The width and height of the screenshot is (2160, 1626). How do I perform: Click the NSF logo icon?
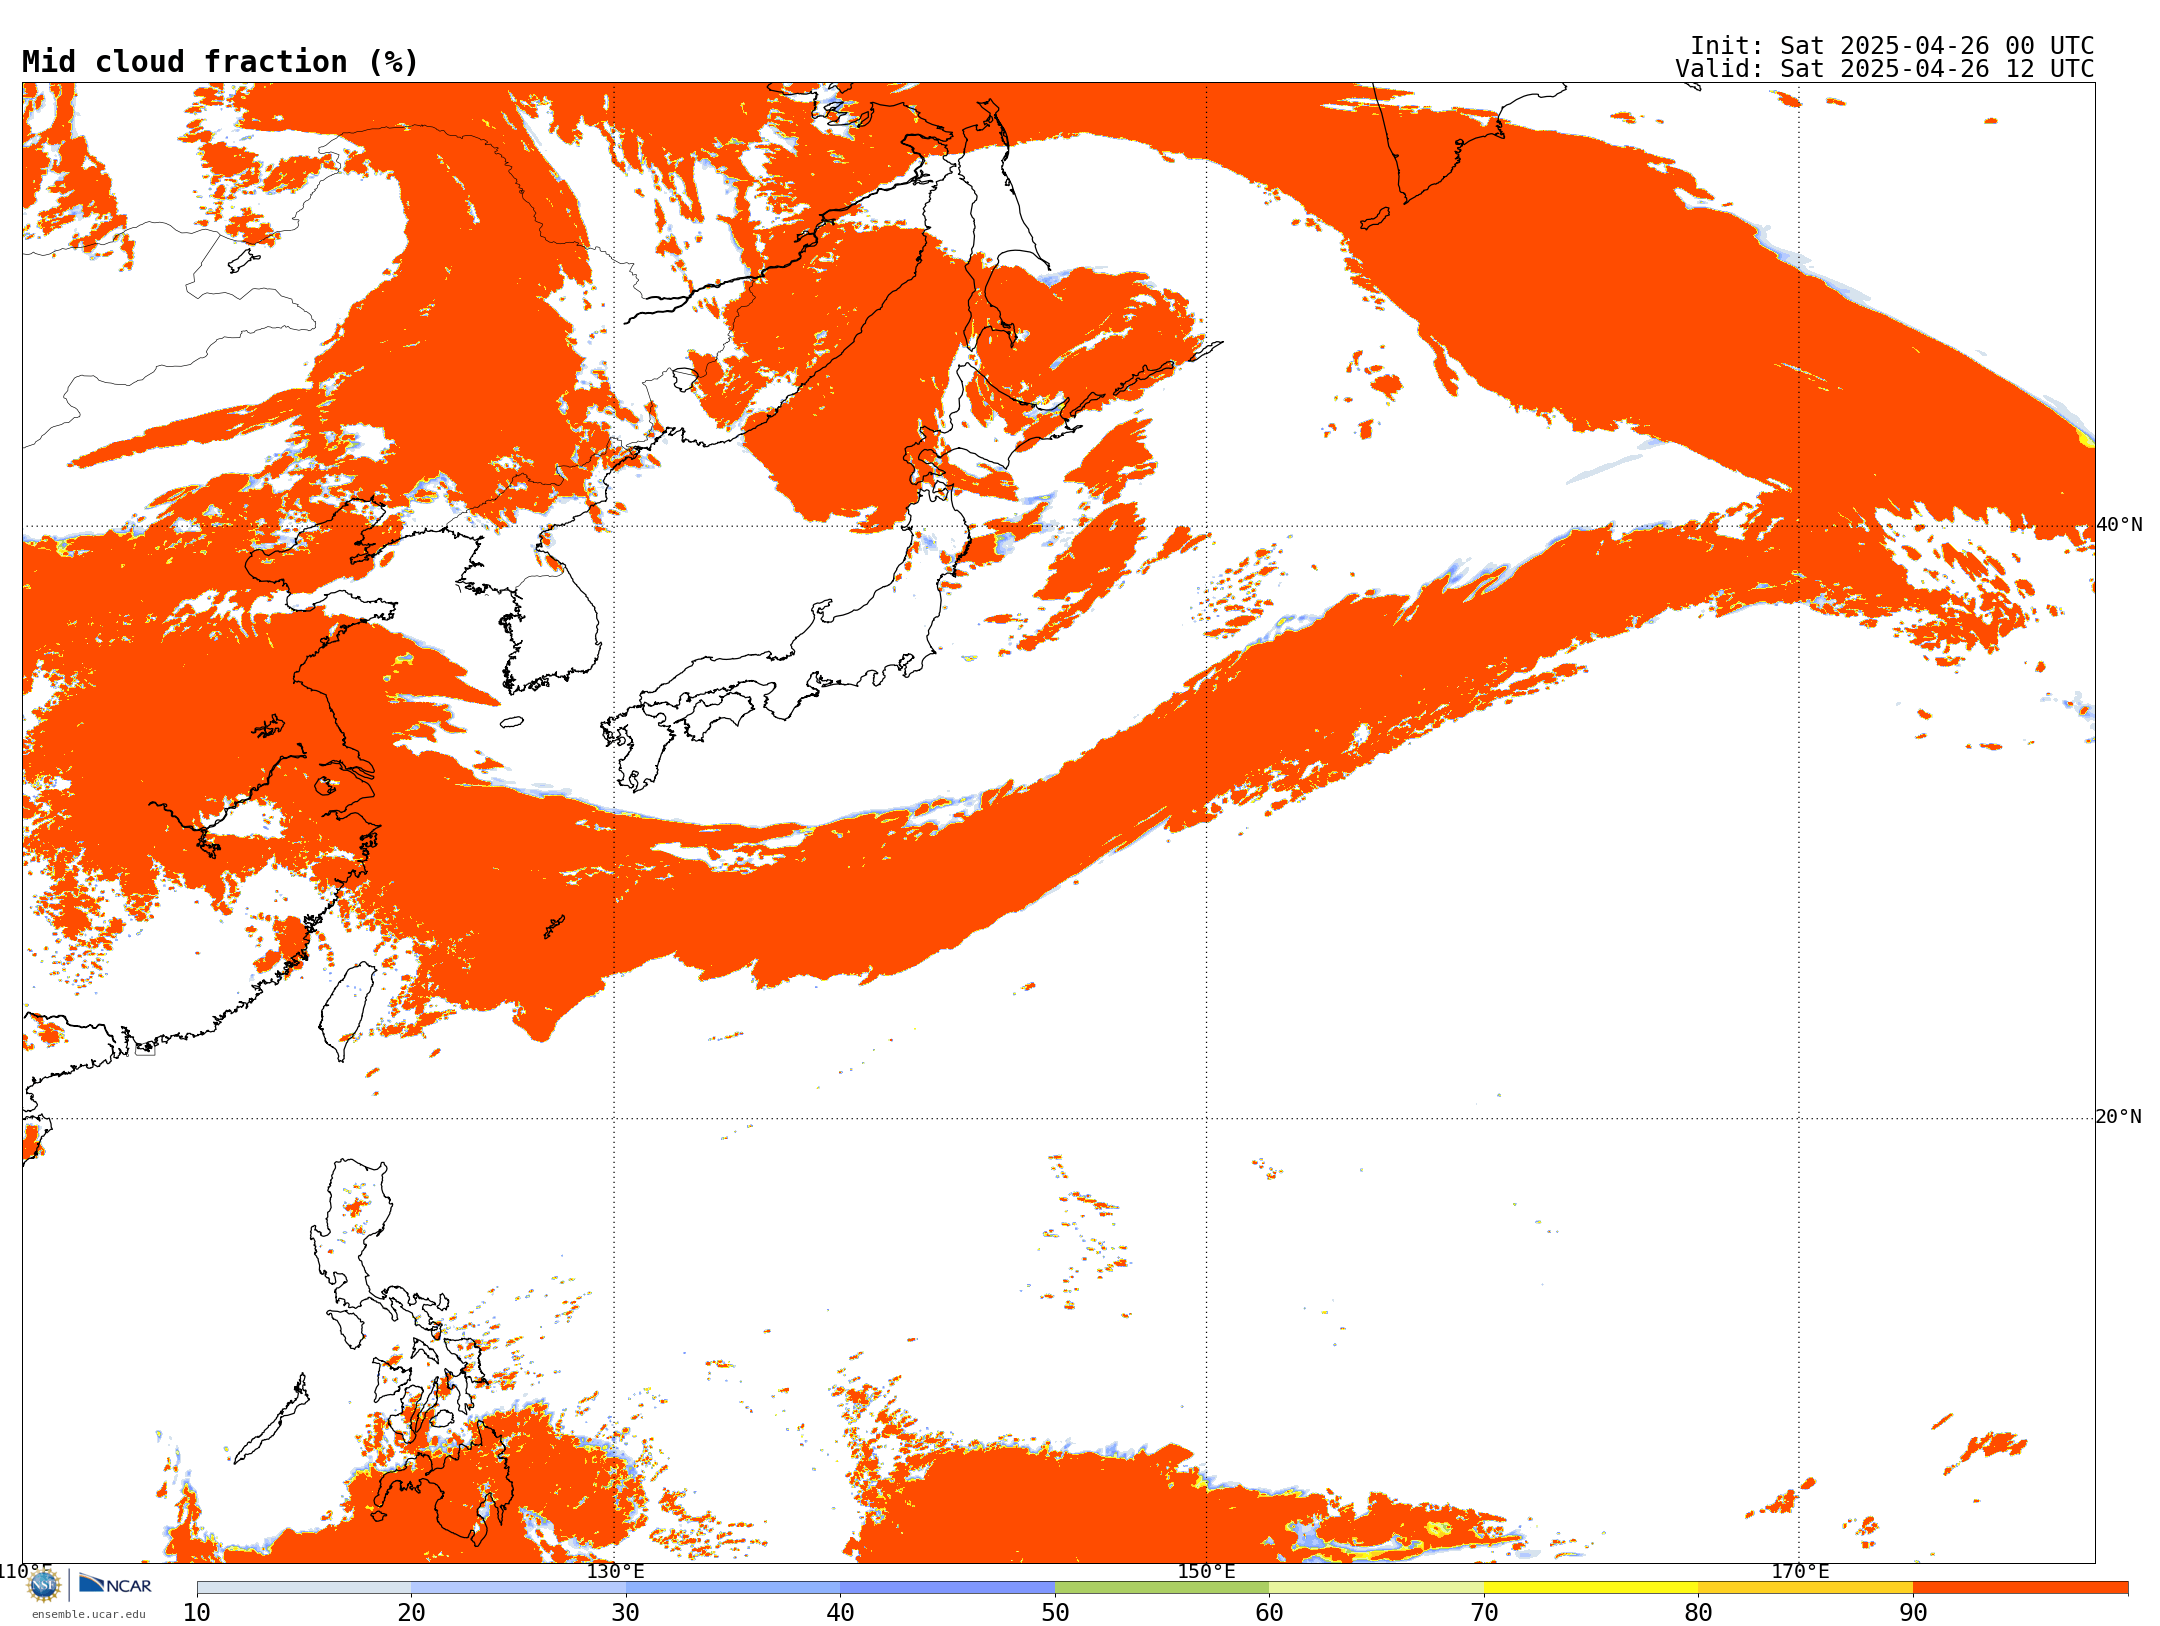pyautogui.click(x=44, y=1585)
